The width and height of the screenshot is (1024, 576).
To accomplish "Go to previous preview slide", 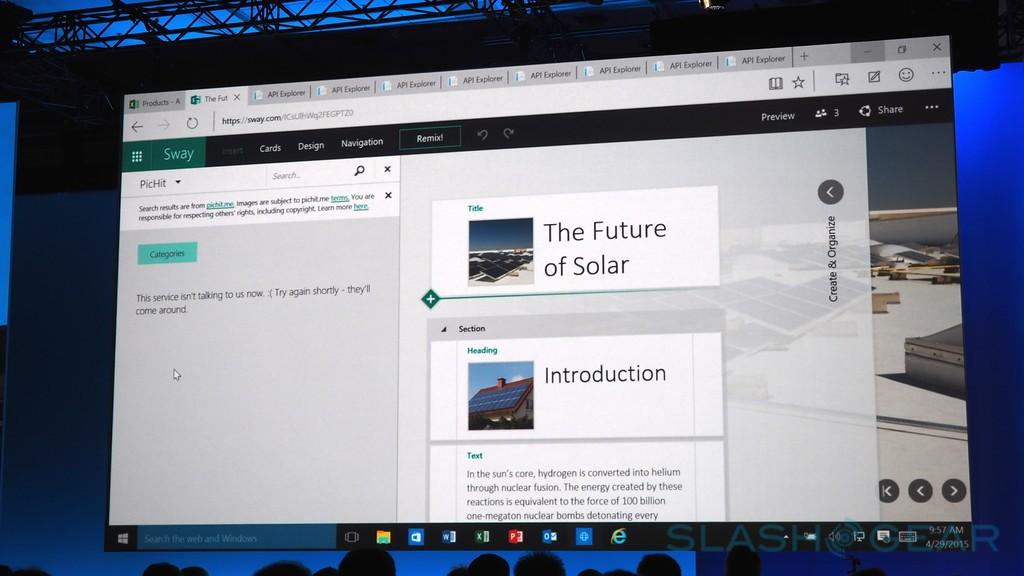I will tap(920, 490).
